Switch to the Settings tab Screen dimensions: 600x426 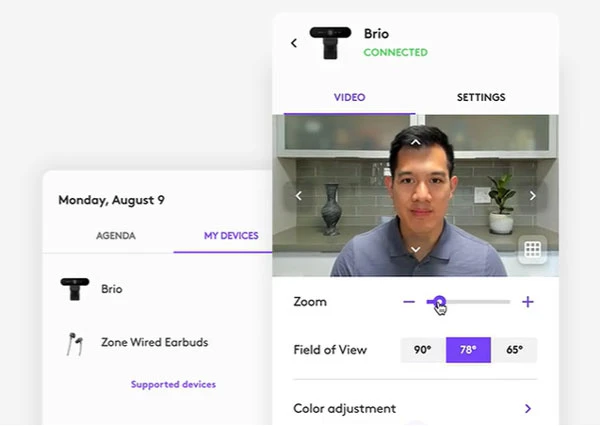[x=480, y=98]
